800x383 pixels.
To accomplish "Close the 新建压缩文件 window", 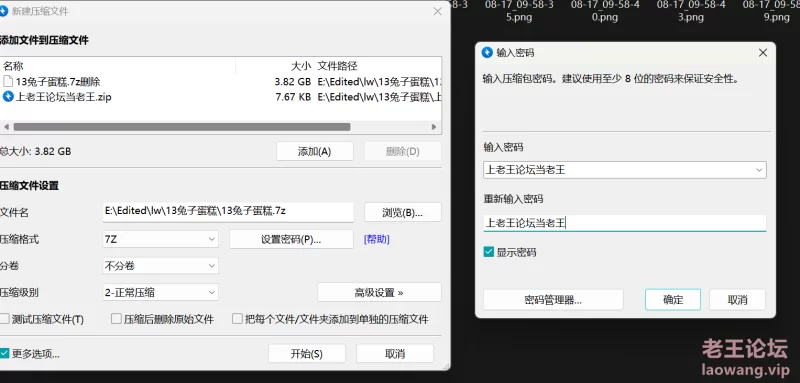I will coord(437,11).
